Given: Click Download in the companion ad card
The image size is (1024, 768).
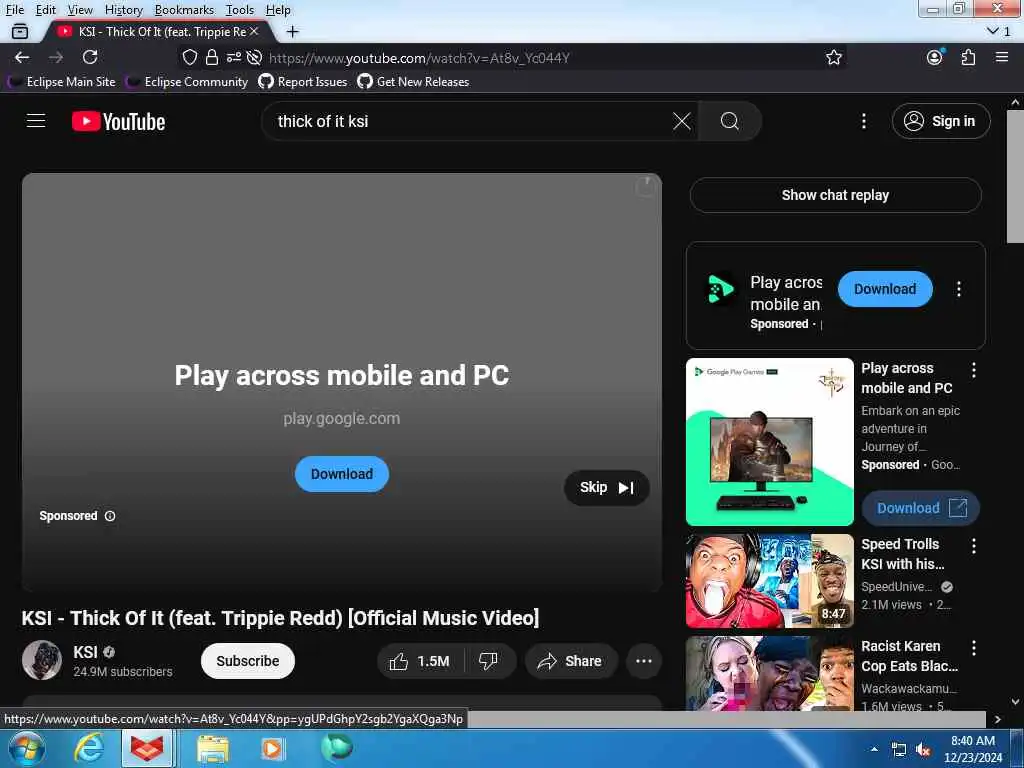Looking at the screenshot, I should 885,289.
